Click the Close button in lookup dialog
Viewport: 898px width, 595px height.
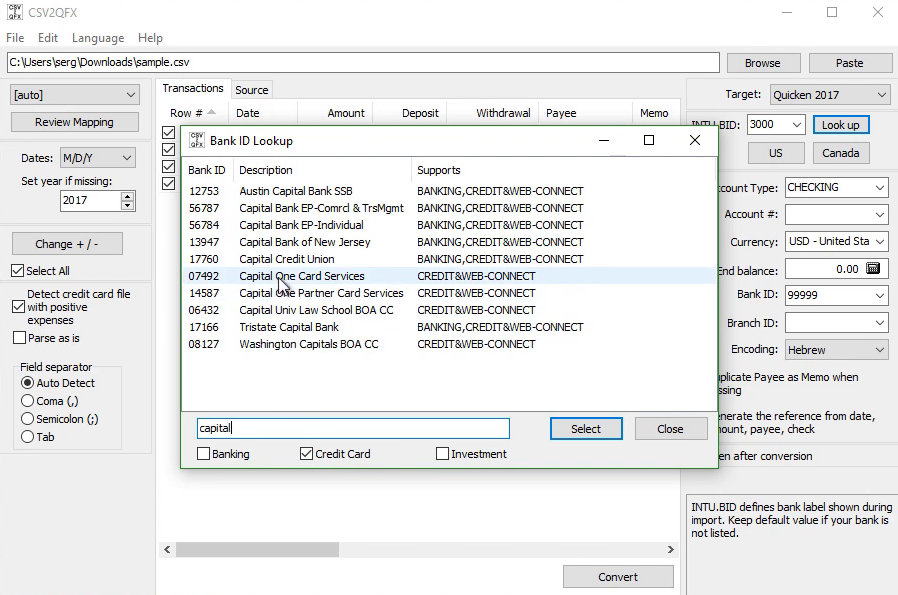(x=670, y=429)
